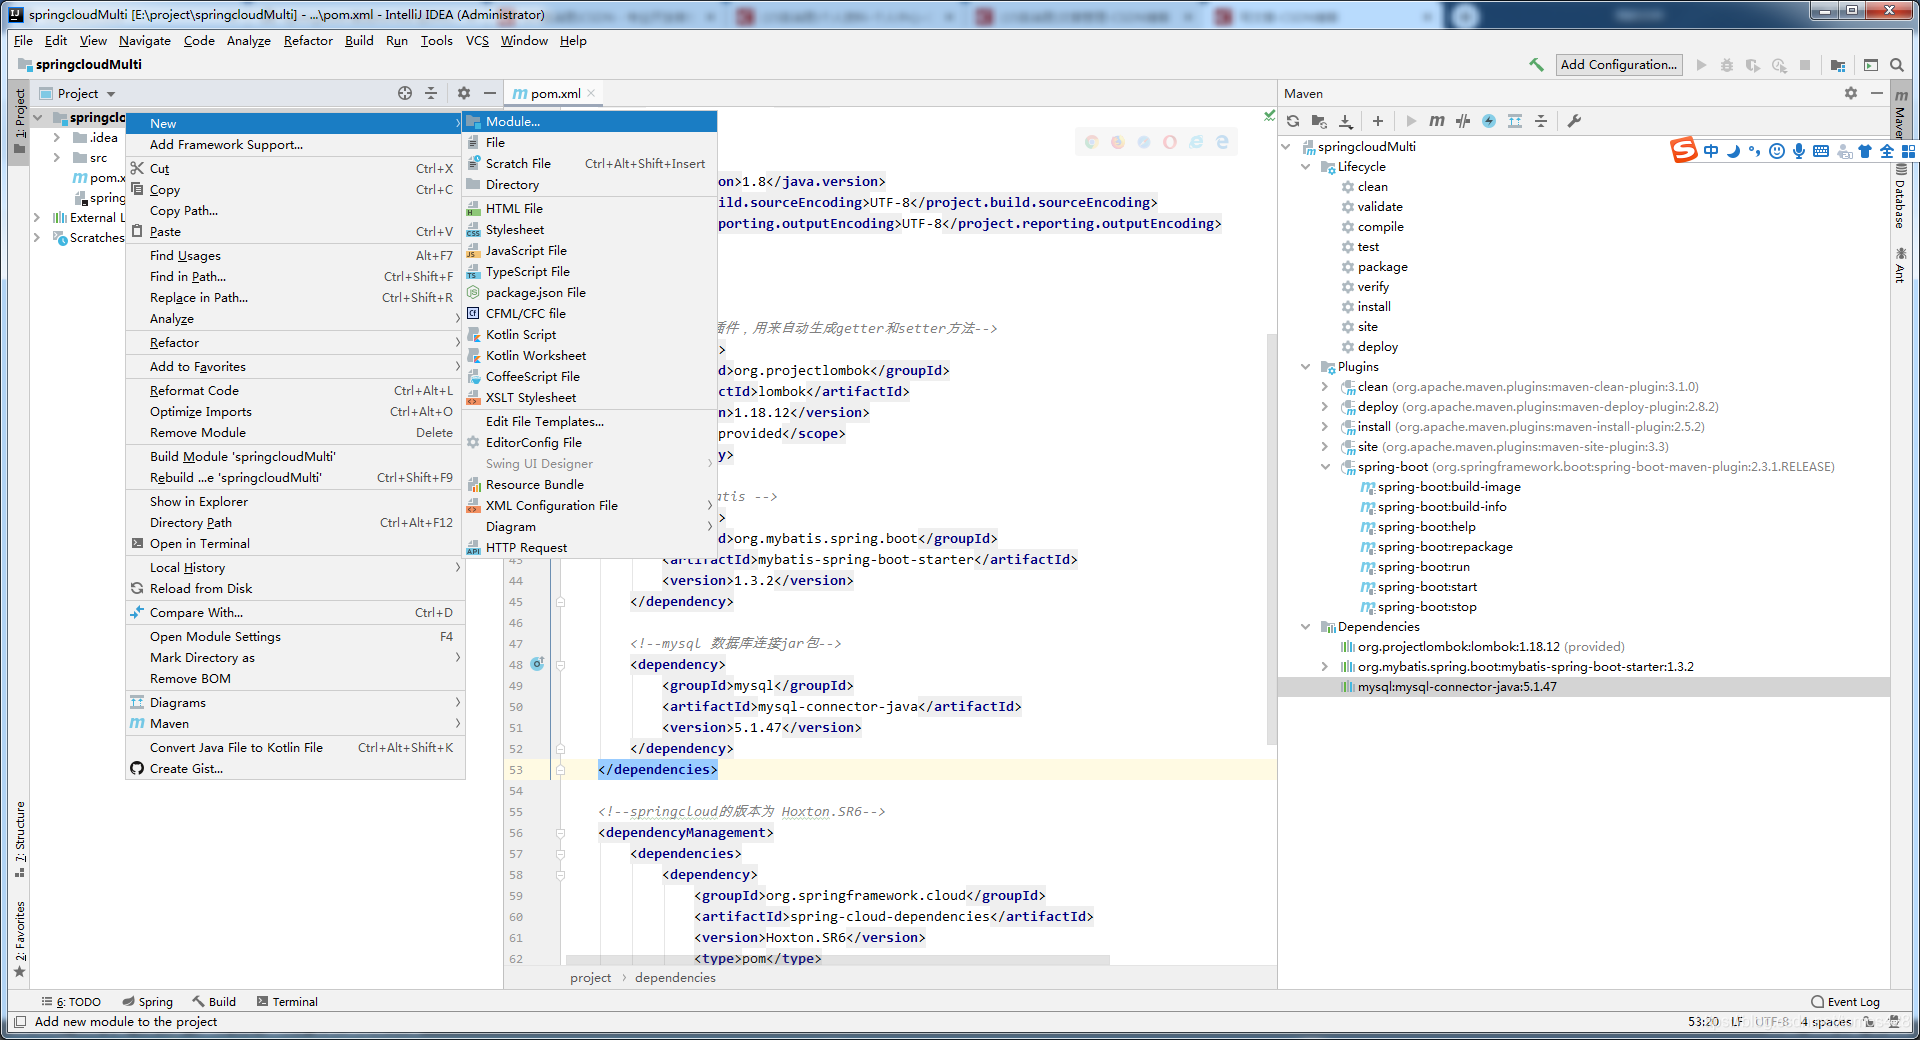Click download sources and documentation icon
The width and height of the screenshot is (1920, 1040).
1346,121
